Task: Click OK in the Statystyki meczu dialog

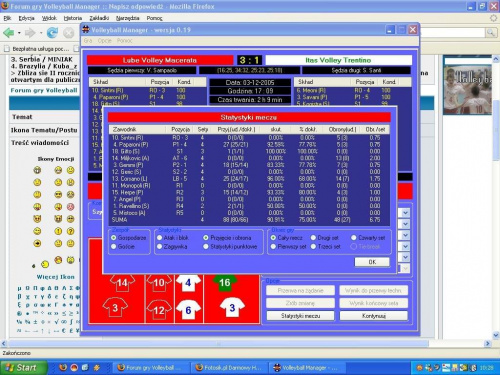Action: 372,262
